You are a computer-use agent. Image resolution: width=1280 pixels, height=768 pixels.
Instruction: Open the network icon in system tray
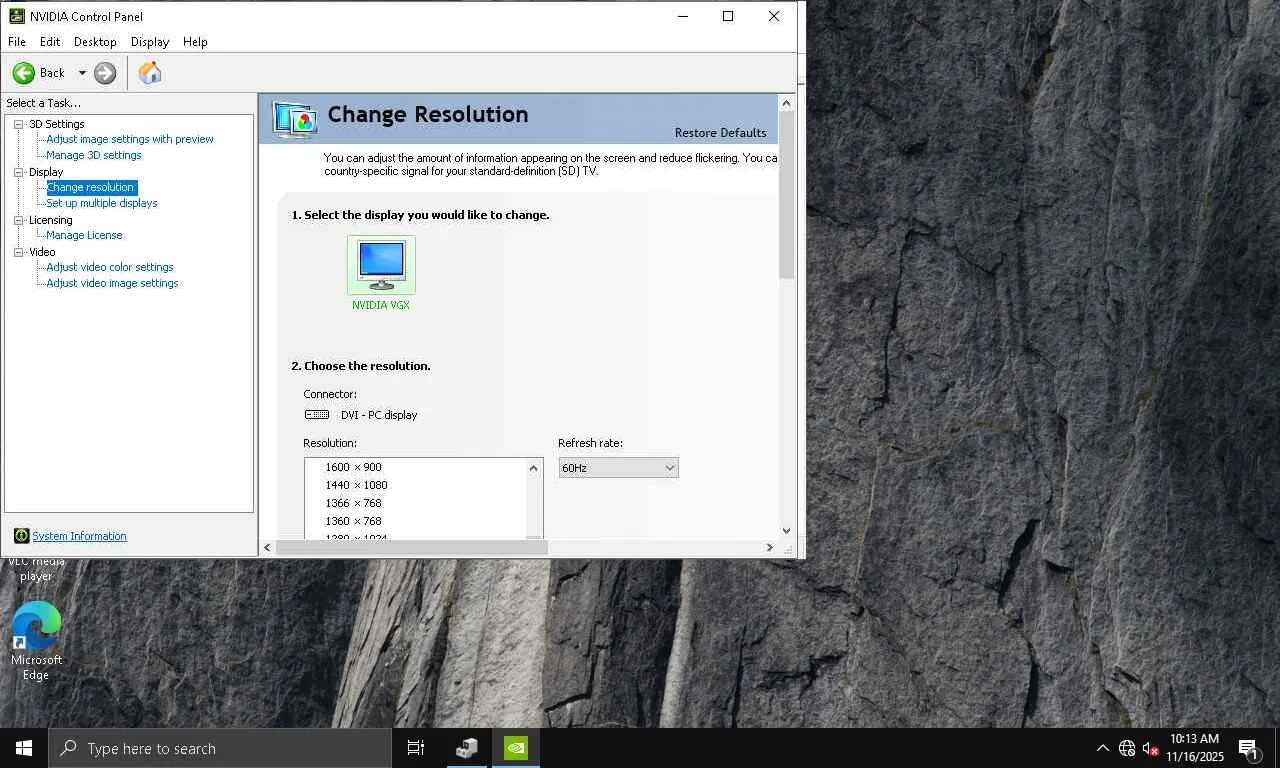point(1127,748)
